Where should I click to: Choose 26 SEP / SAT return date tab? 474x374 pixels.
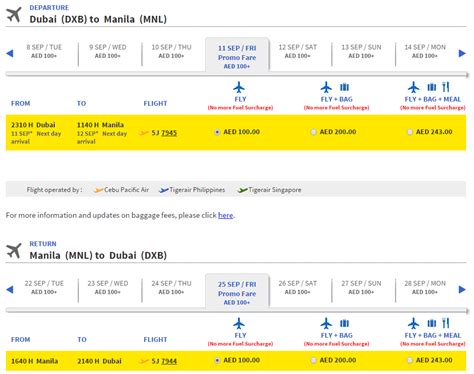pyautogui.click(x=298, y=287)
